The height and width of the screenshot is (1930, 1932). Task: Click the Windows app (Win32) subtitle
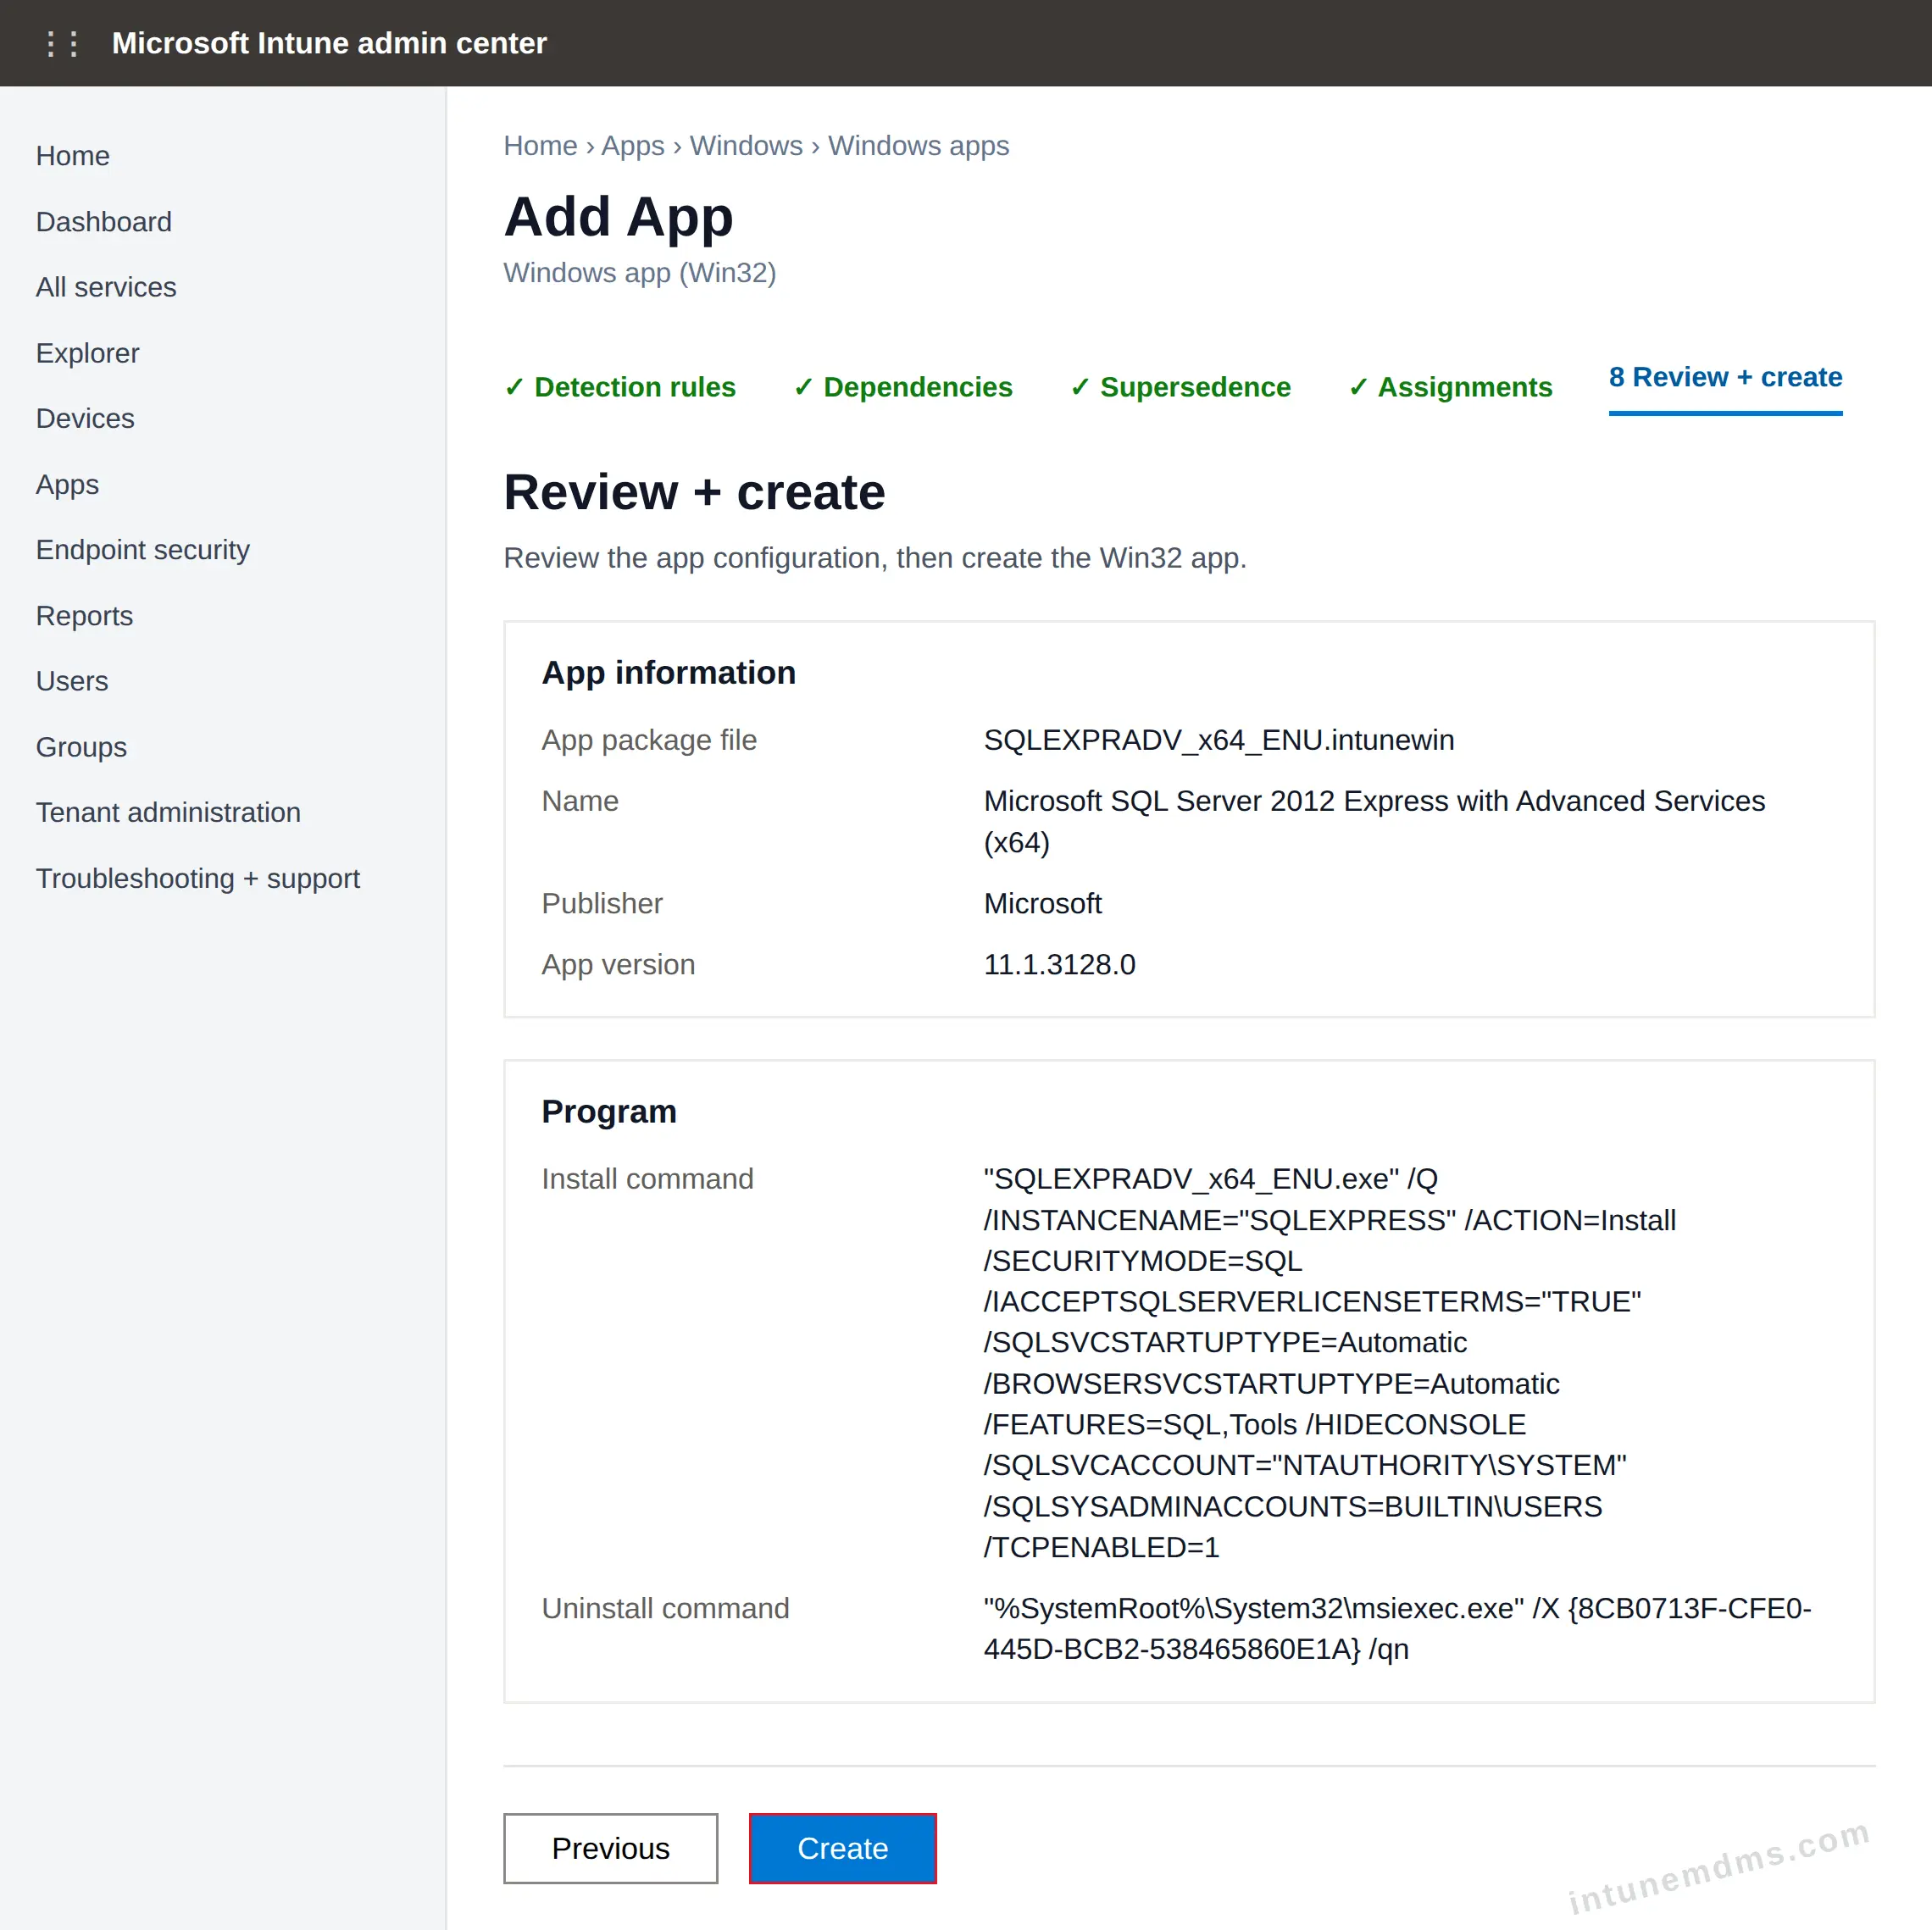(x=640, y=273)
